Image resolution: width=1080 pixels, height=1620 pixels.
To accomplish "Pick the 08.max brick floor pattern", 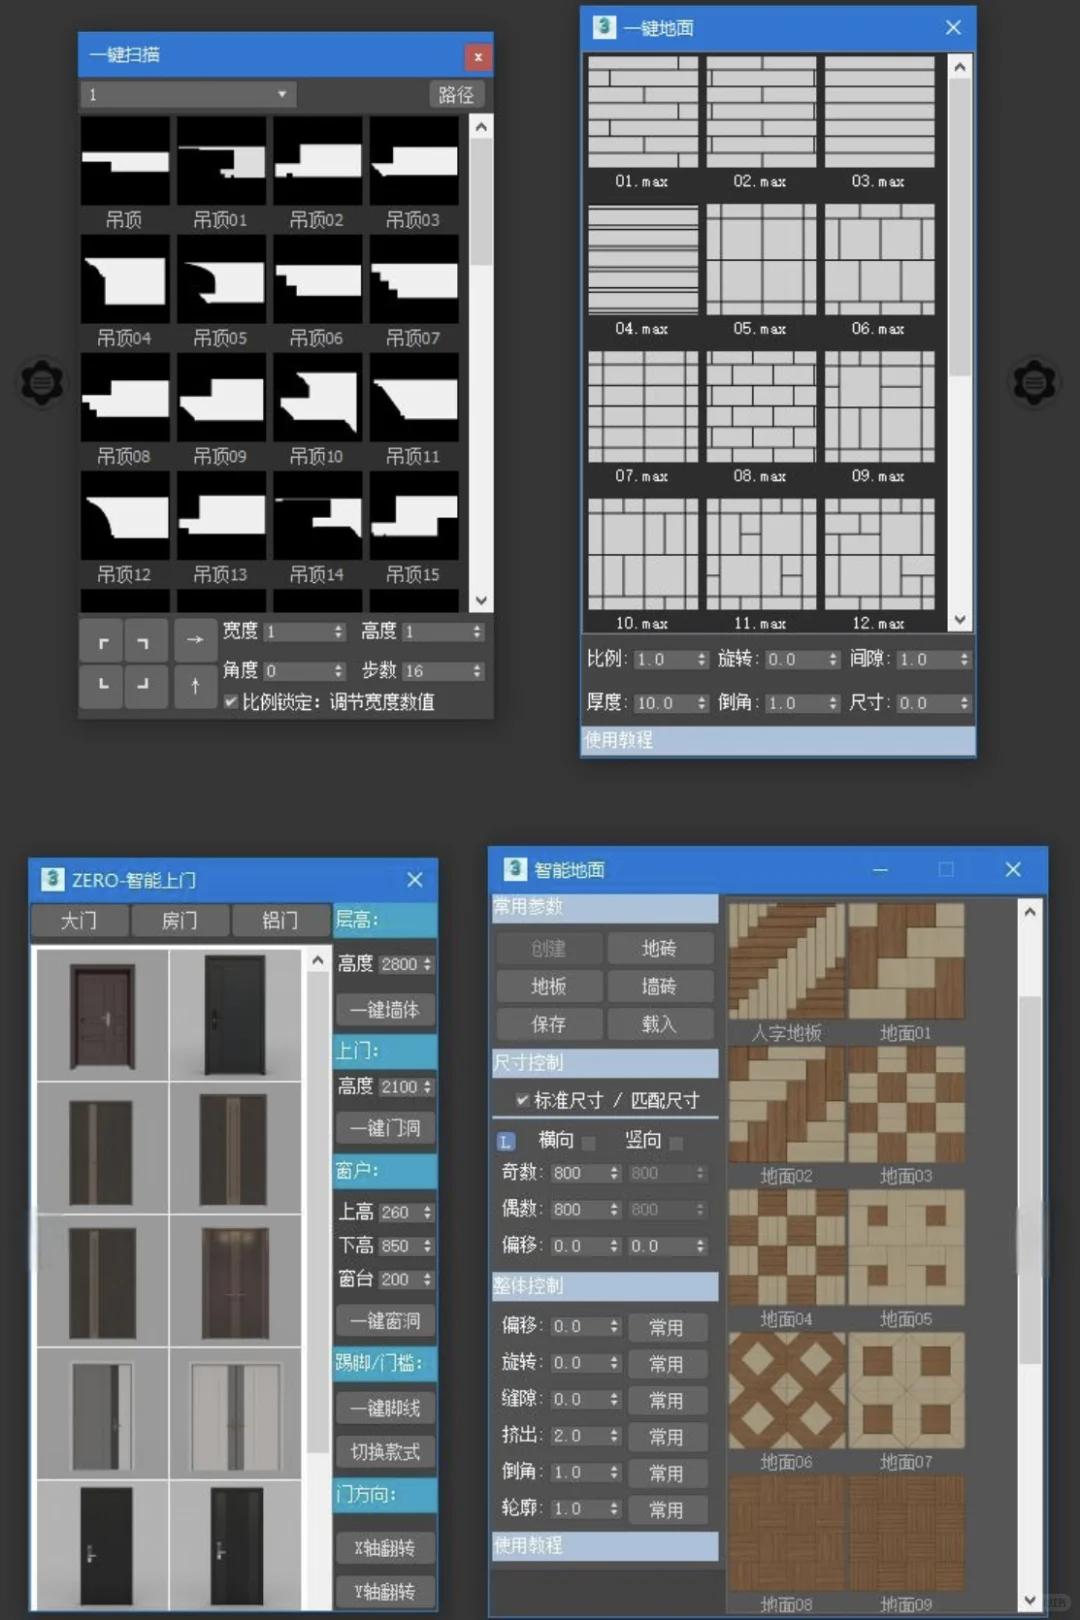I will tap(761, 406).
